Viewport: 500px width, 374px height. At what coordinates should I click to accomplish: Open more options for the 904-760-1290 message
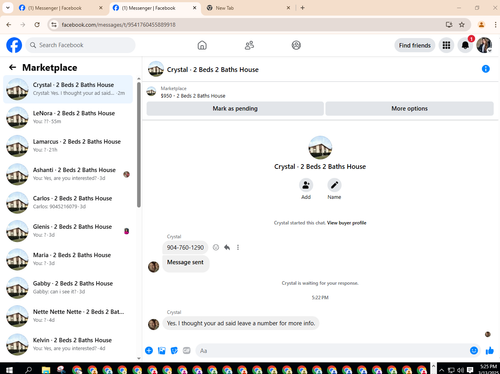[238, 247]
